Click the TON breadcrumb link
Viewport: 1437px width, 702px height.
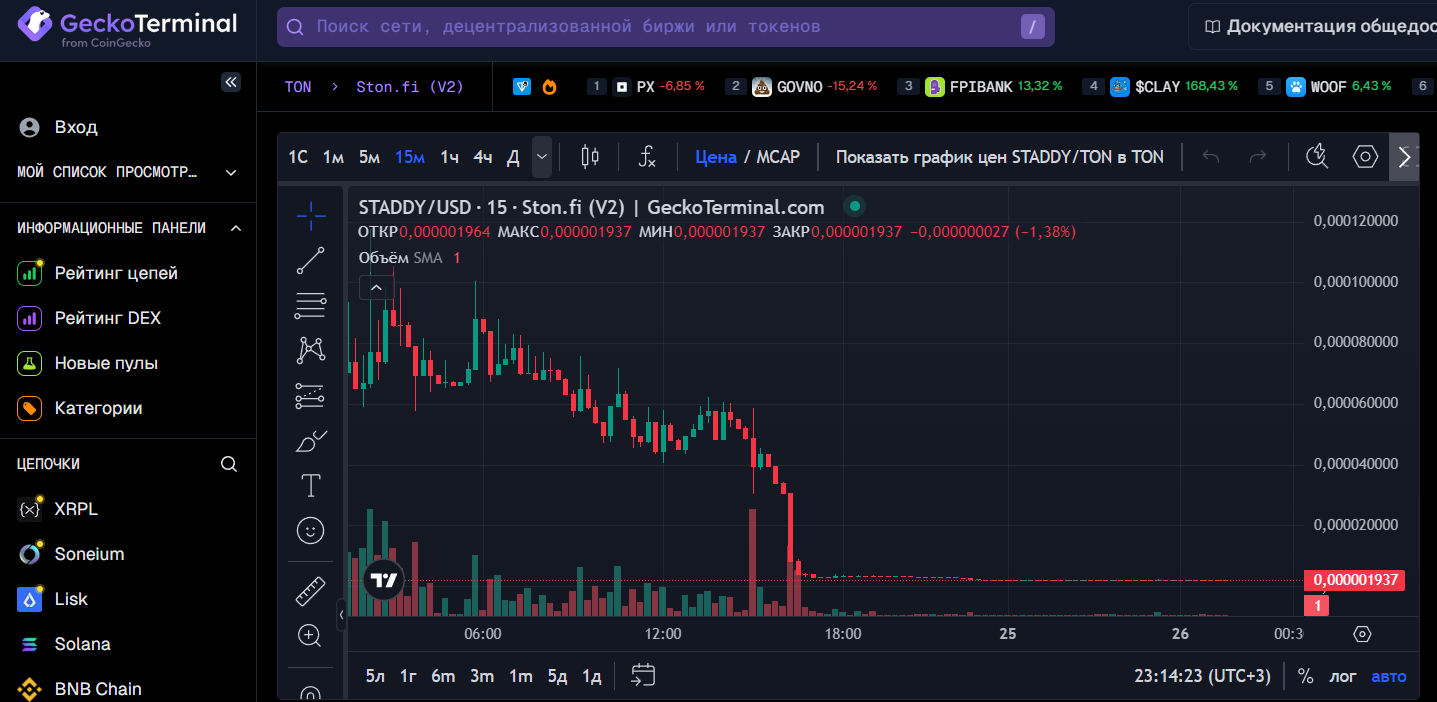click(298, 87)
